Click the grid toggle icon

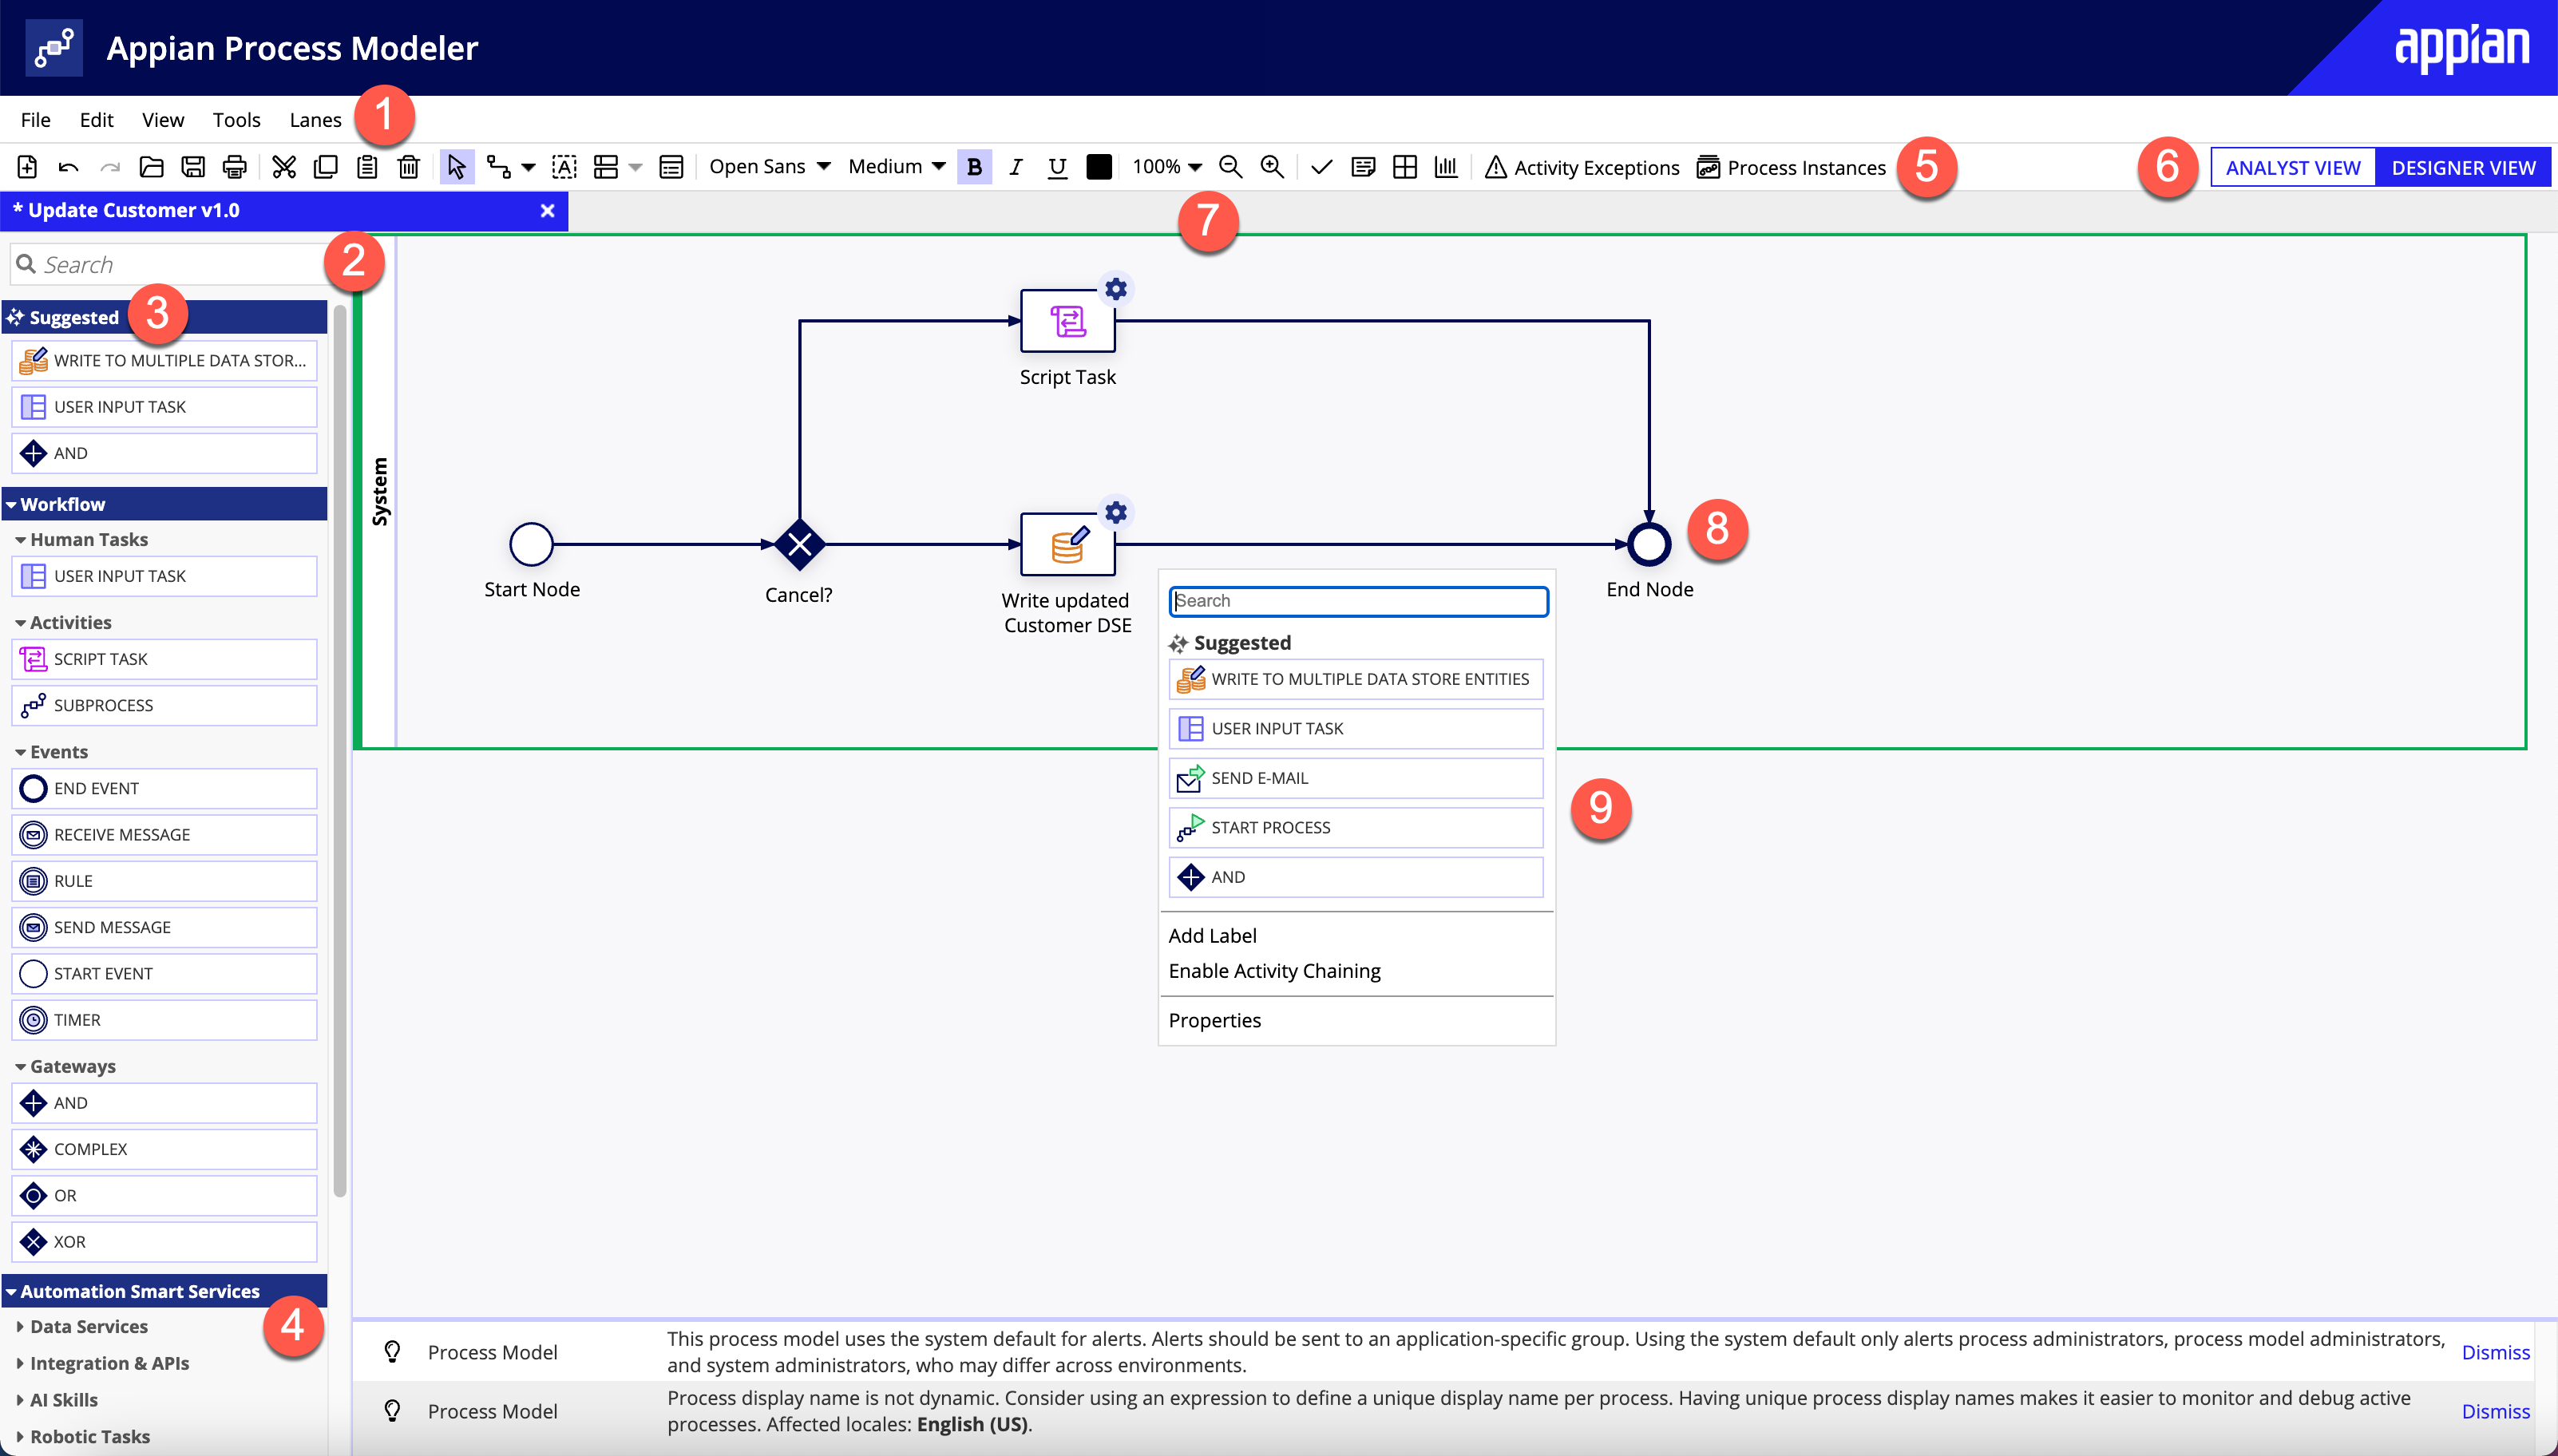point(1404,167)
